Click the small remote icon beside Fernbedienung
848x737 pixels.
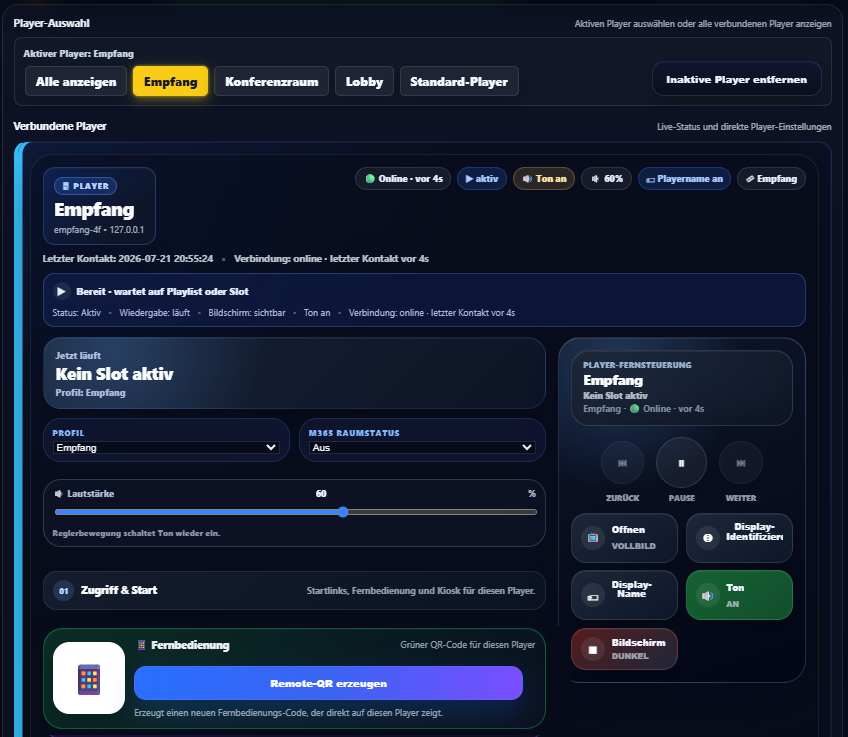142,645
